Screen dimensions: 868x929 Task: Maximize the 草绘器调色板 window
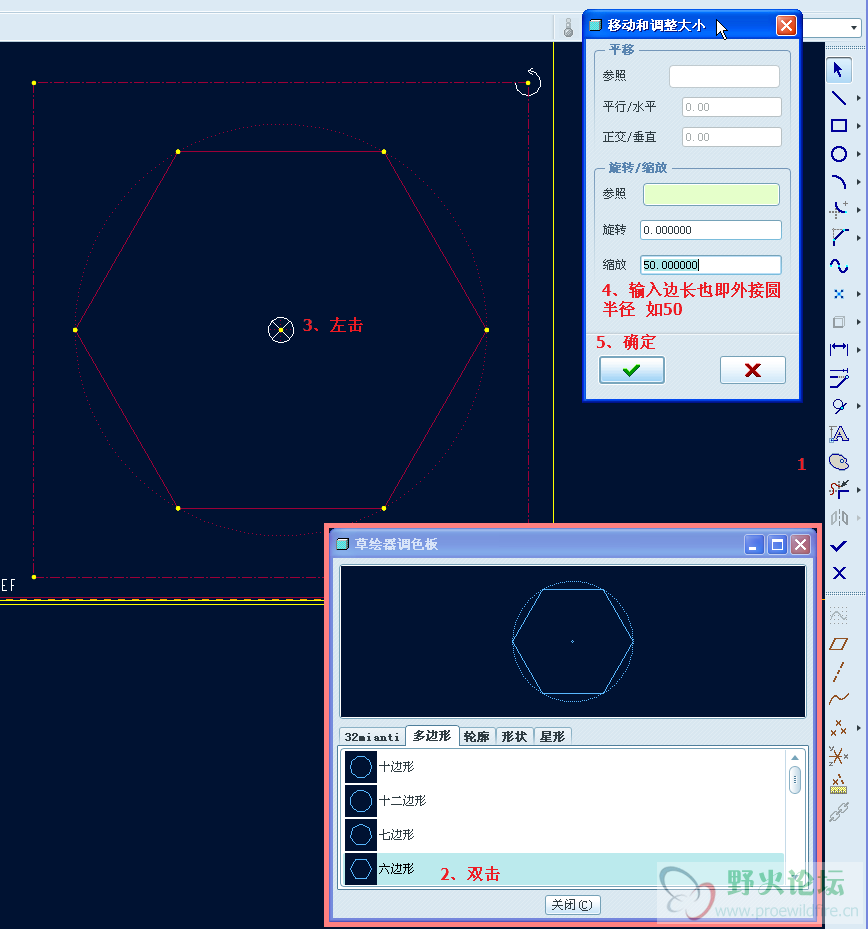[777, 544]
